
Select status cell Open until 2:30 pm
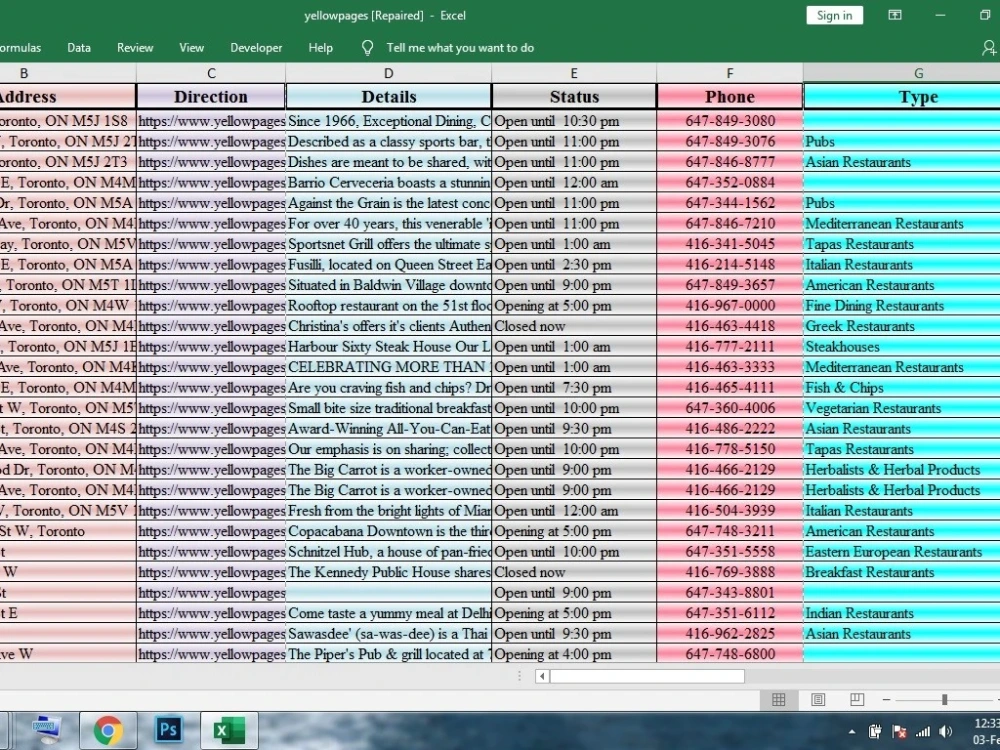pos(574,264)
